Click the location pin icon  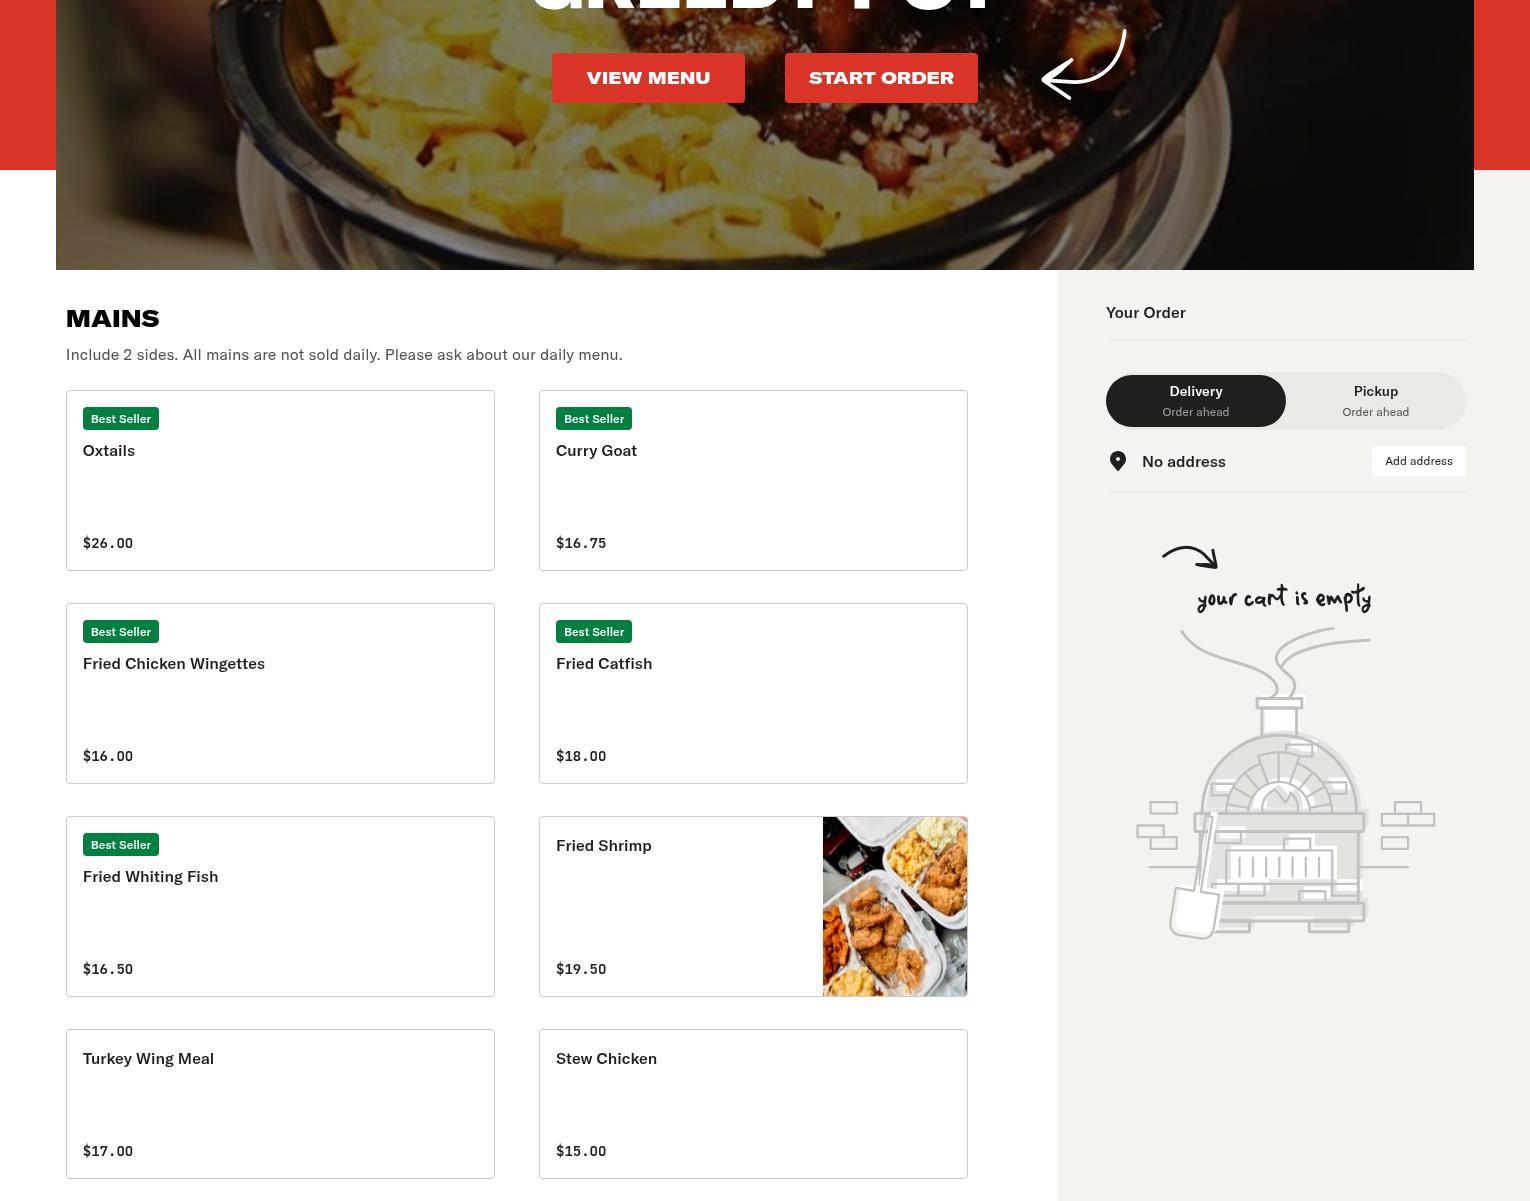coord(1118,461)
